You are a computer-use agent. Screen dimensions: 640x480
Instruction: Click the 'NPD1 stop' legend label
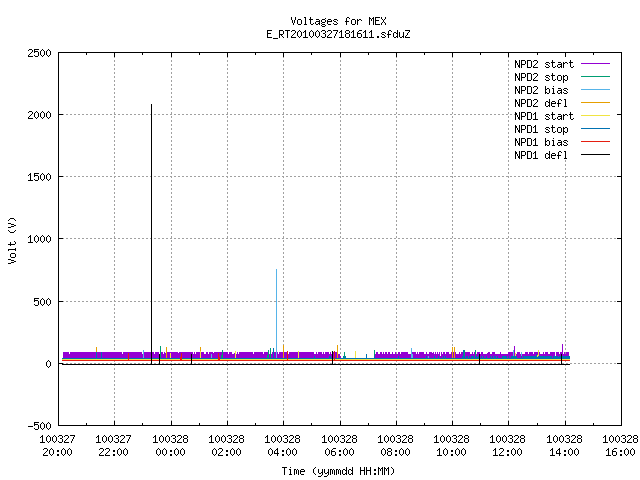click(541, 129)
